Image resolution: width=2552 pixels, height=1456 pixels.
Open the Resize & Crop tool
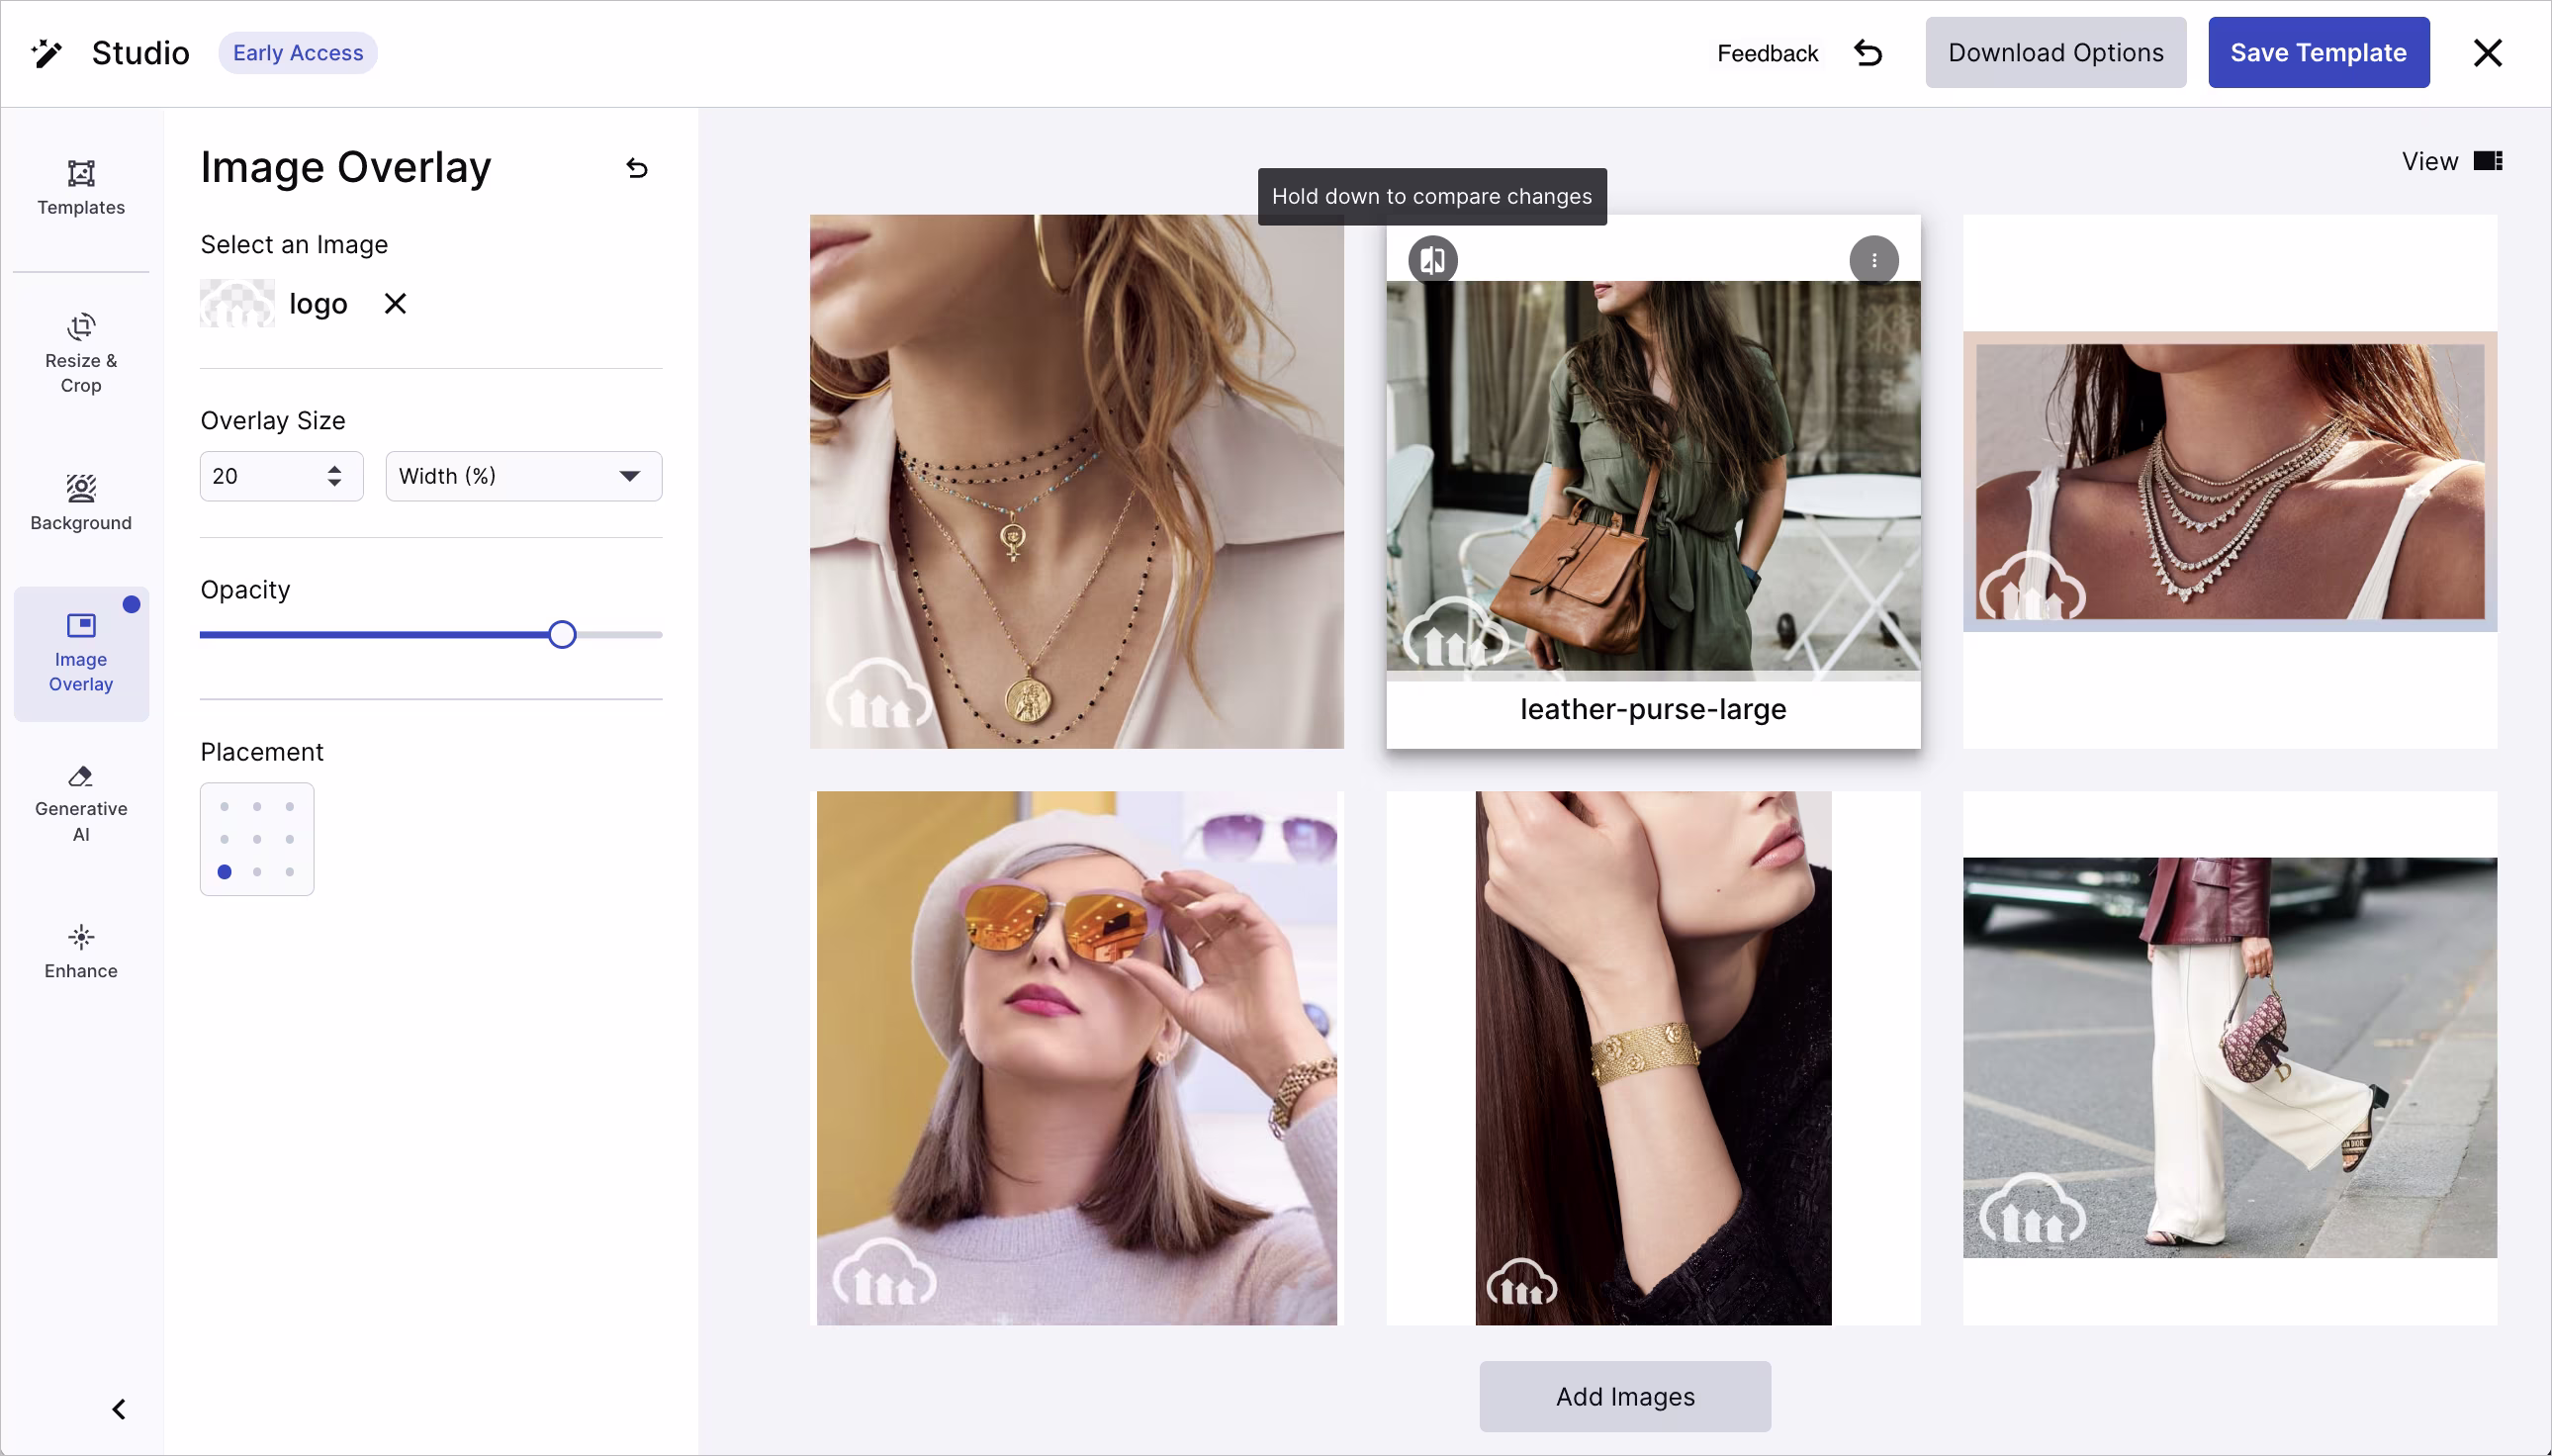pos(81,353)
